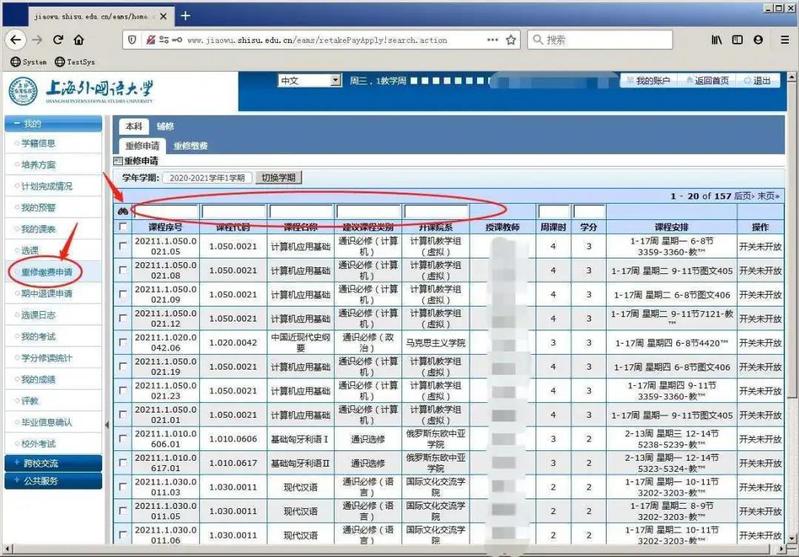799x557 pixels.
Task: Expand the 公共服务 sidebar section
Action: click(52, 480)
